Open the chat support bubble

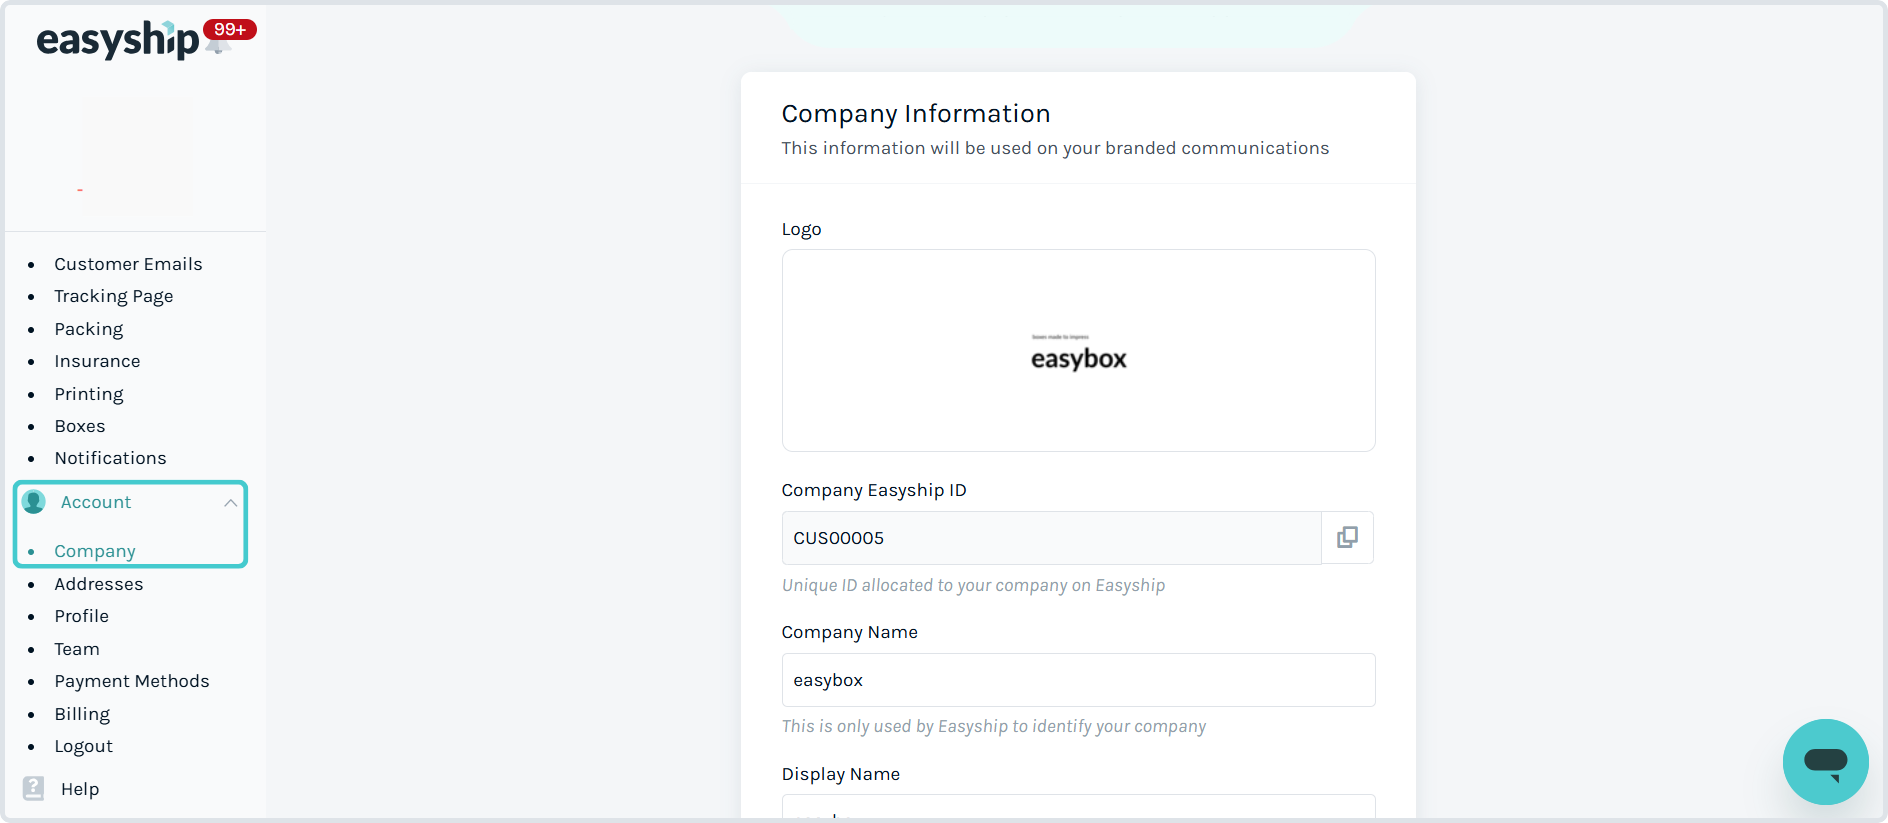[x=1825, y=762]
